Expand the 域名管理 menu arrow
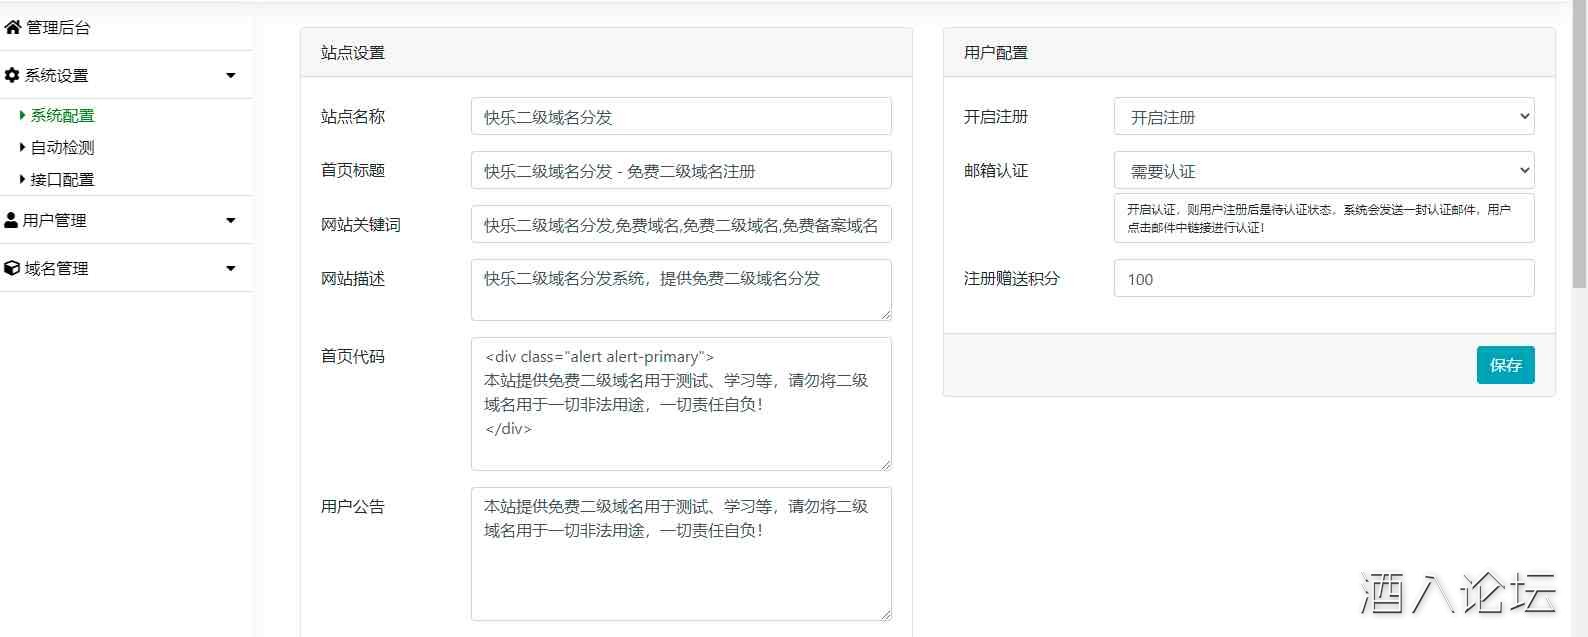Viewport: 1588px width, 637px height. pyautogui.click(x=231, y=269)
